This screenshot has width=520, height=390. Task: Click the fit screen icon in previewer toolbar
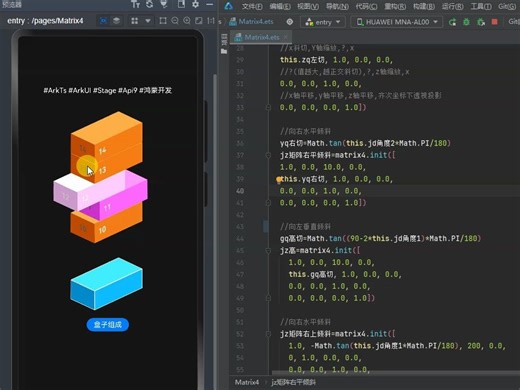[199, 21]
